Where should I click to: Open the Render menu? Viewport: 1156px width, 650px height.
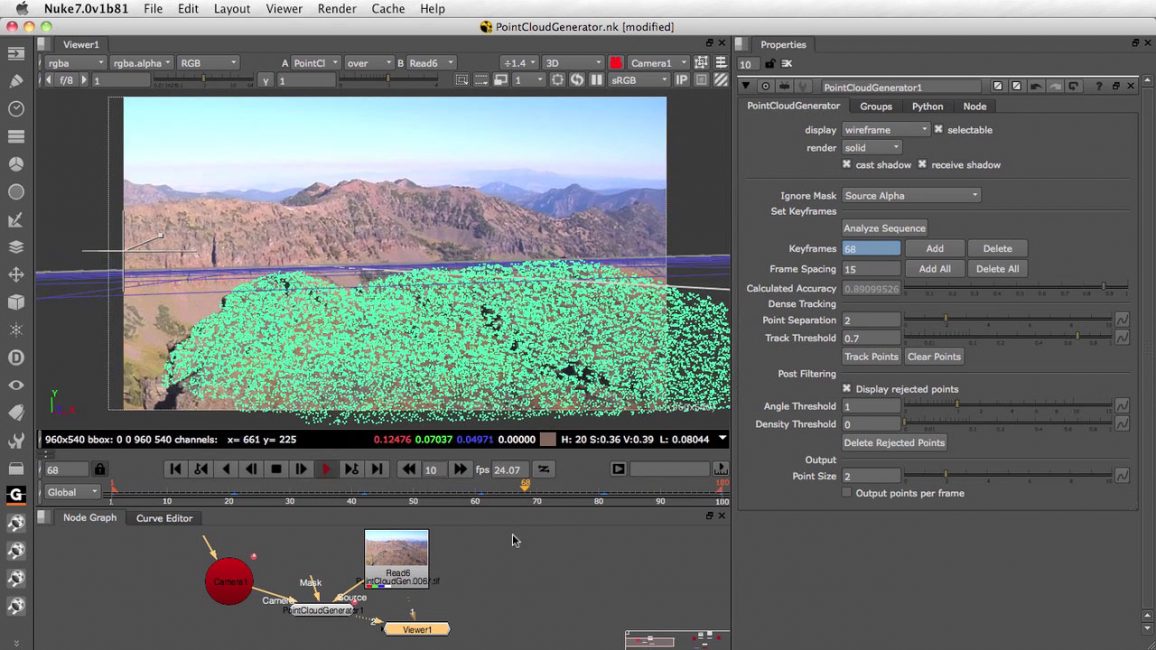point(337,9)
